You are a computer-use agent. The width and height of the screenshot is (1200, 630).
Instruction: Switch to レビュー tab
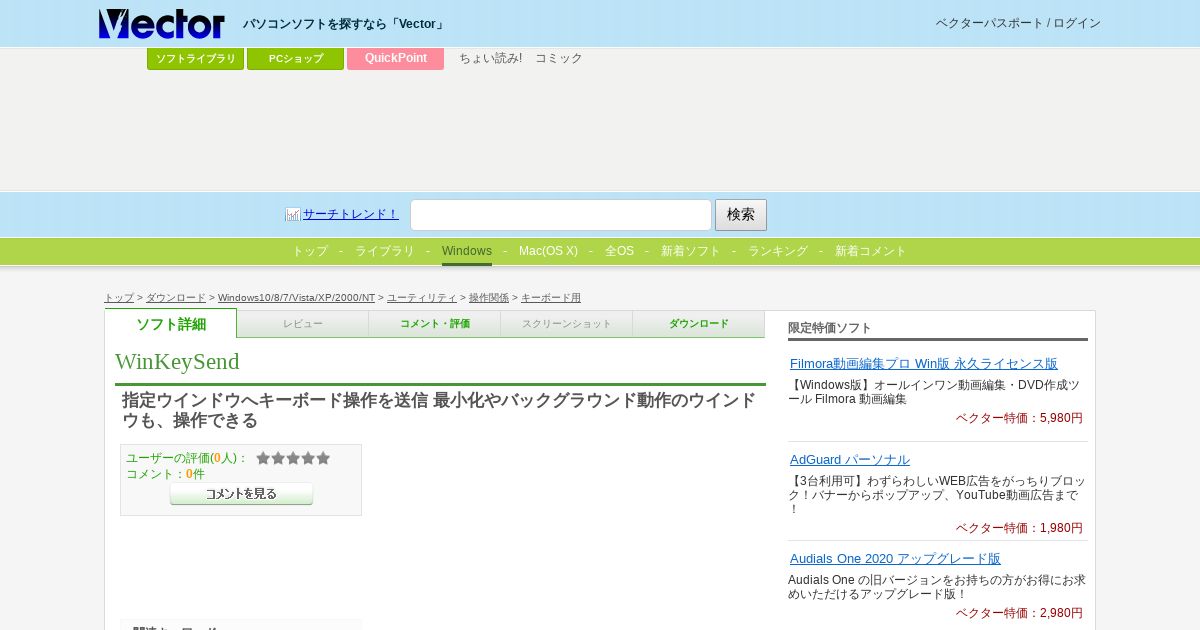(x=303, y=324)
